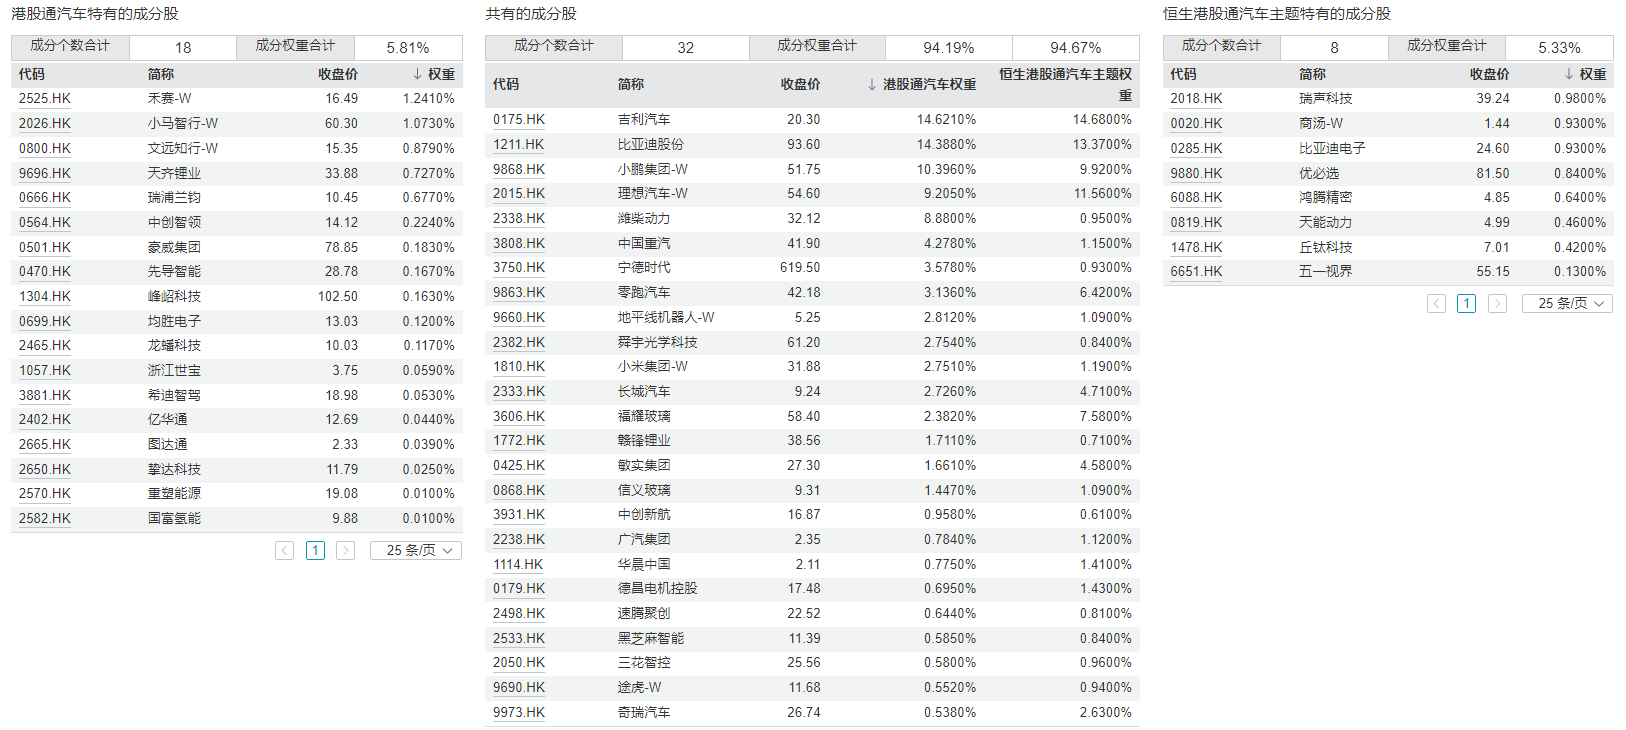Open stock code 2026.HK
The image size is (1626, 730).
pyautogui.click(x=45, y=124)
